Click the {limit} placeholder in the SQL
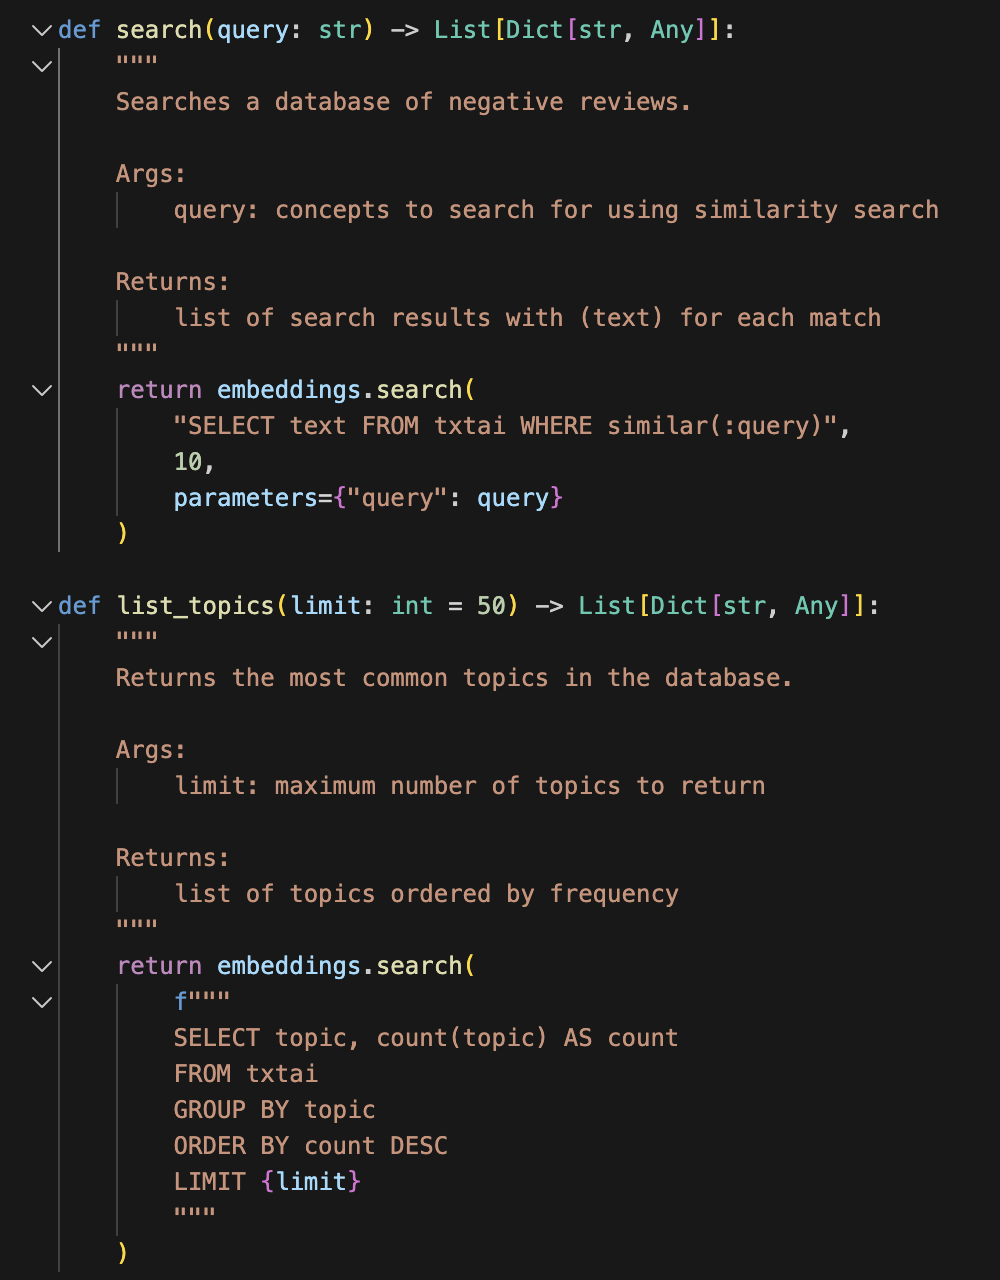This screenshot has height=1280, width=1000. click(x=310, y=1182)
